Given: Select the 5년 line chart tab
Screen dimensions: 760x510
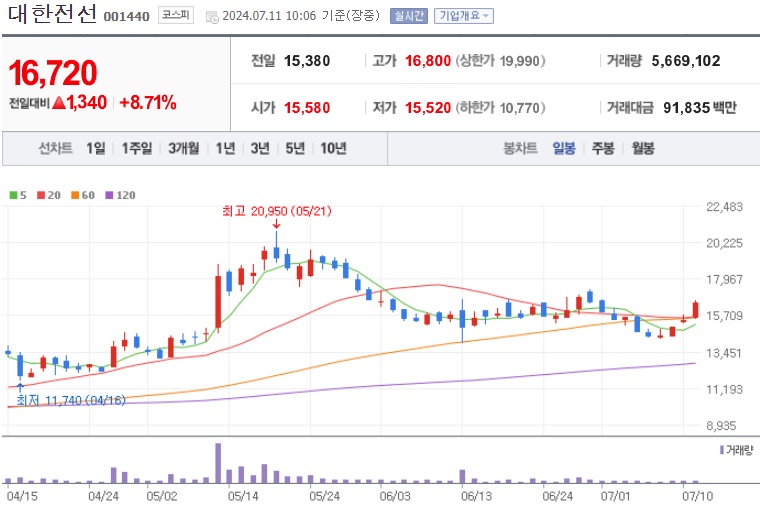Looking at the screenshot, I should 295,148.
